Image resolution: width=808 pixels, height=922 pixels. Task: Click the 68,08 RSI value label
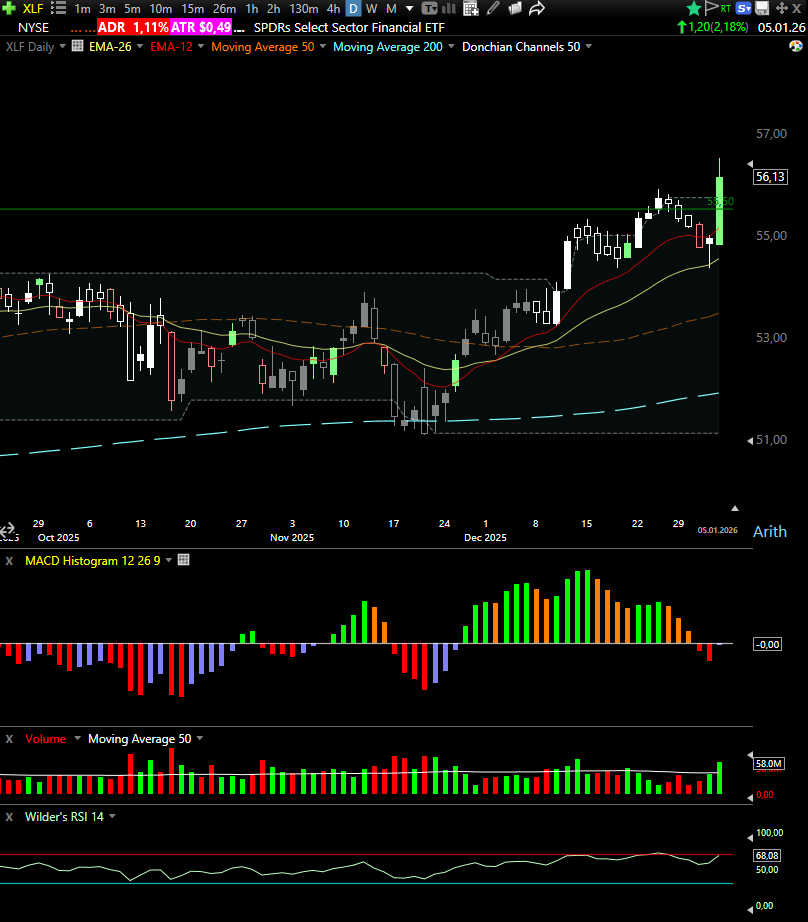pos(767,856)
